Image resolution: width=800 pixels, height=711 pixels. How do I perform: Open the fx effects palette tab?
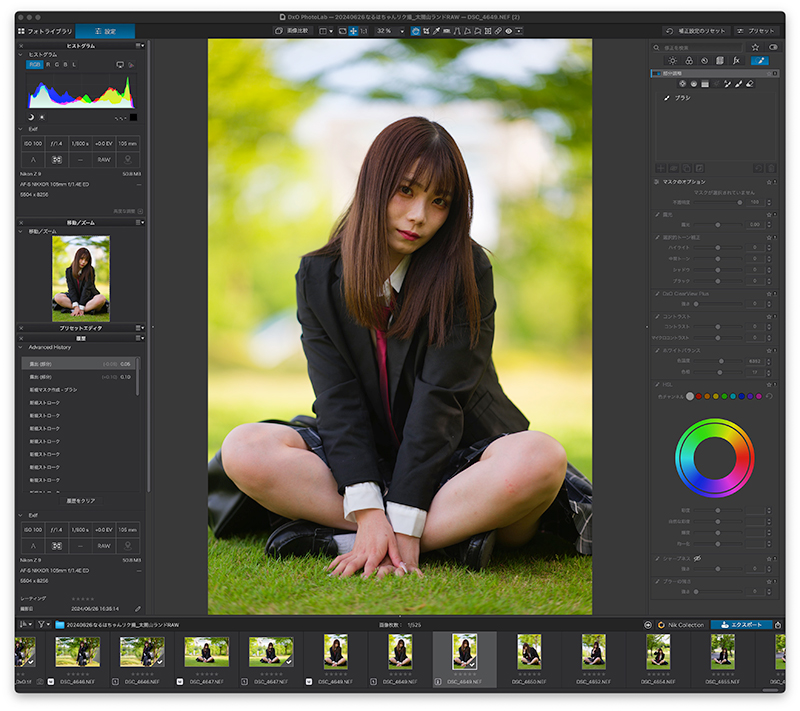point(736,61)
